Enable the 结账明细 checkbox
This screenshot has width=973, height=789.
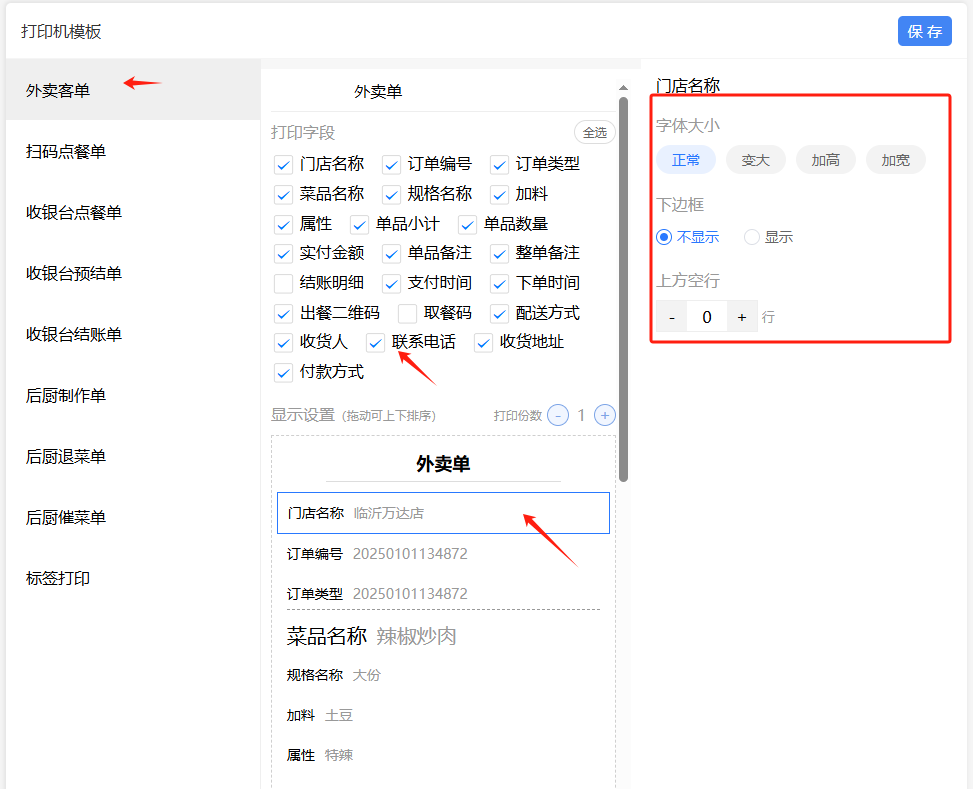click(284, 283)
